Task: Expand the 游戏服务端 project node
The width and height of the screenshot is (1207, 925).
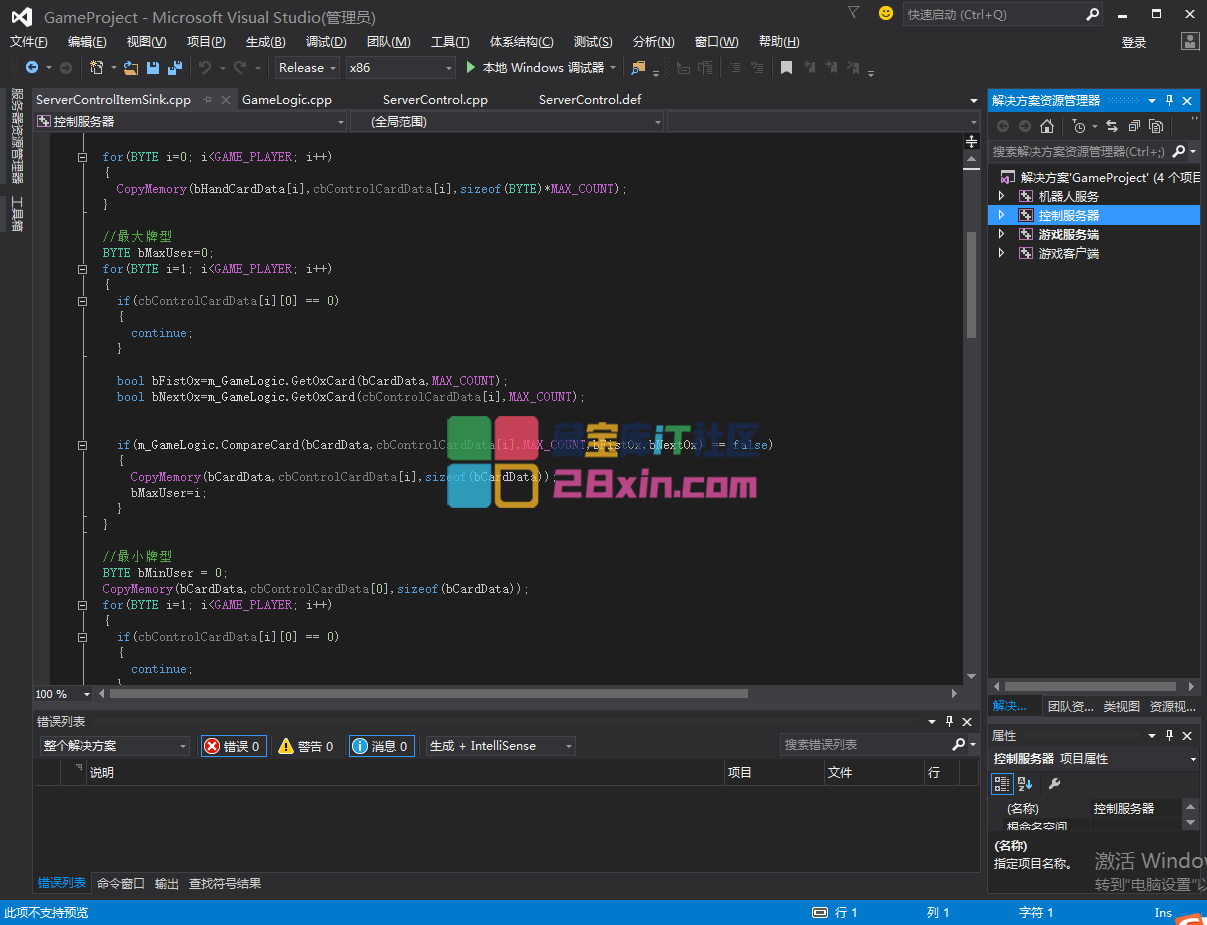Action: [1001, 234]
